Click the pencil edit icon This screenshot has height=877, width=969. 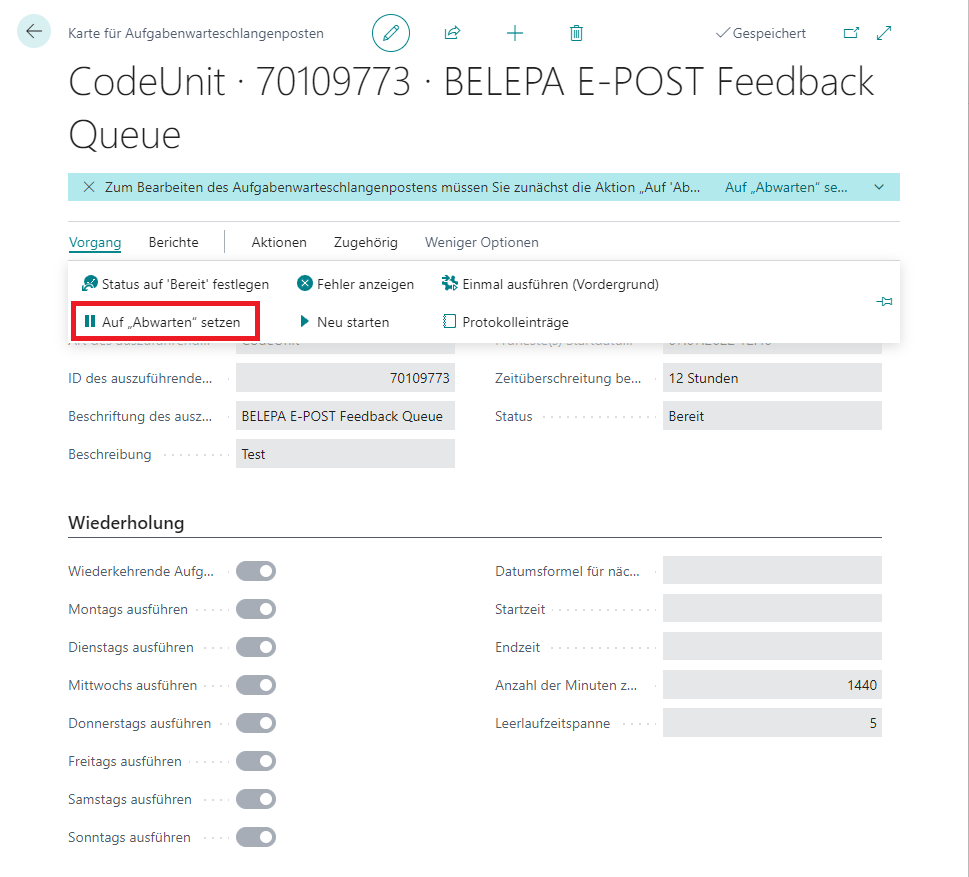point(391,33)
